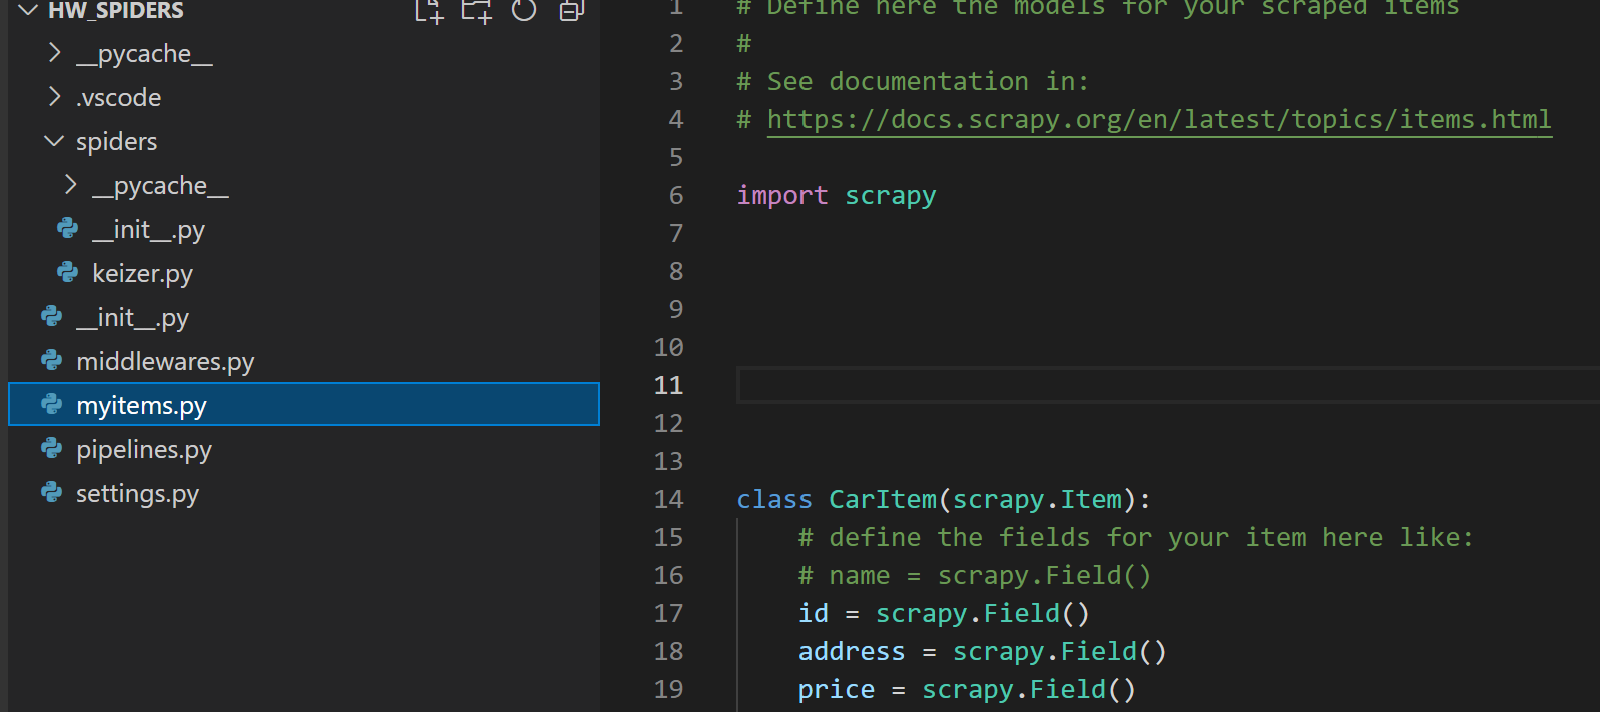Collapse the spiders folder chevron
Viewport: 1600px width, 712px height.
[55, 141]
